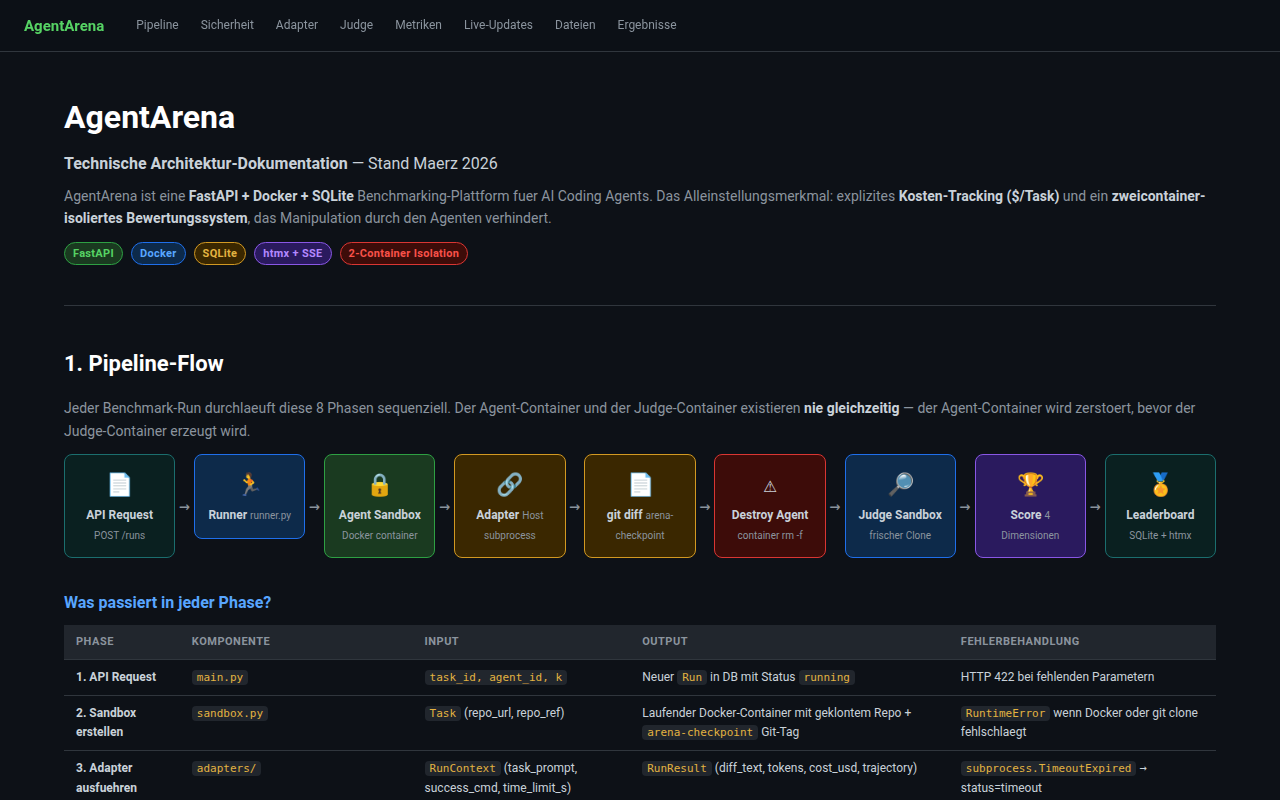Click the sandbox.py code chip
This screenshot has height=800, width=1280.
click(230, 713)
